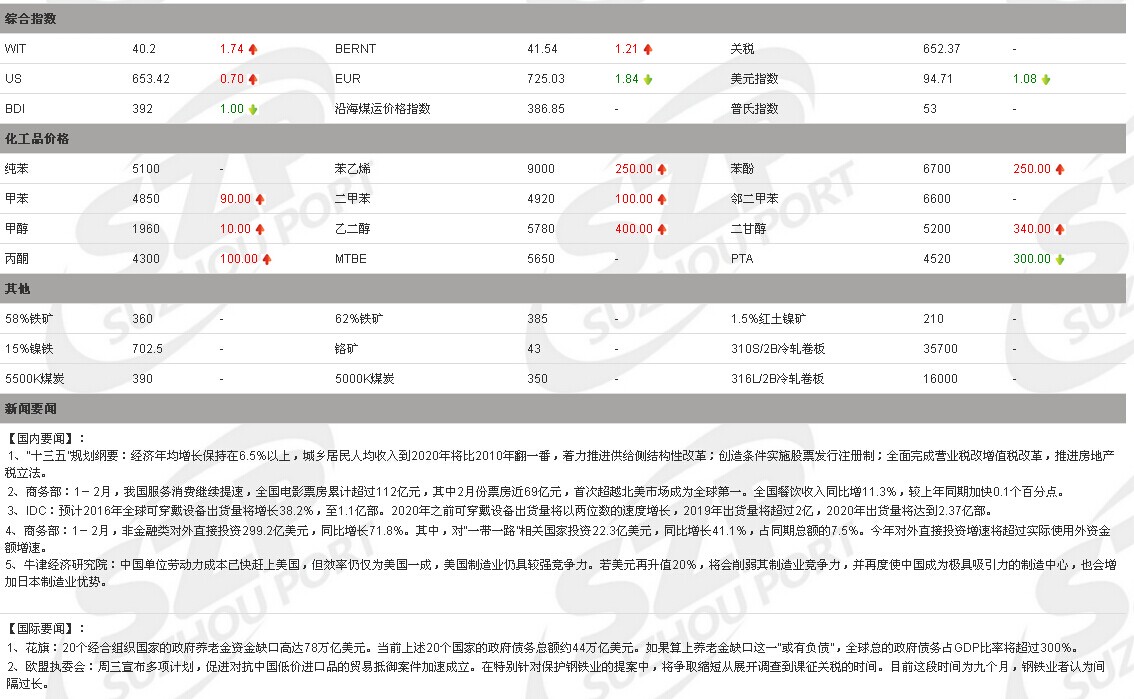Click the 316L/2B冷轧卷板 price 16000
This screenshot has height=699, width=1134.
(x=941, y=379)
